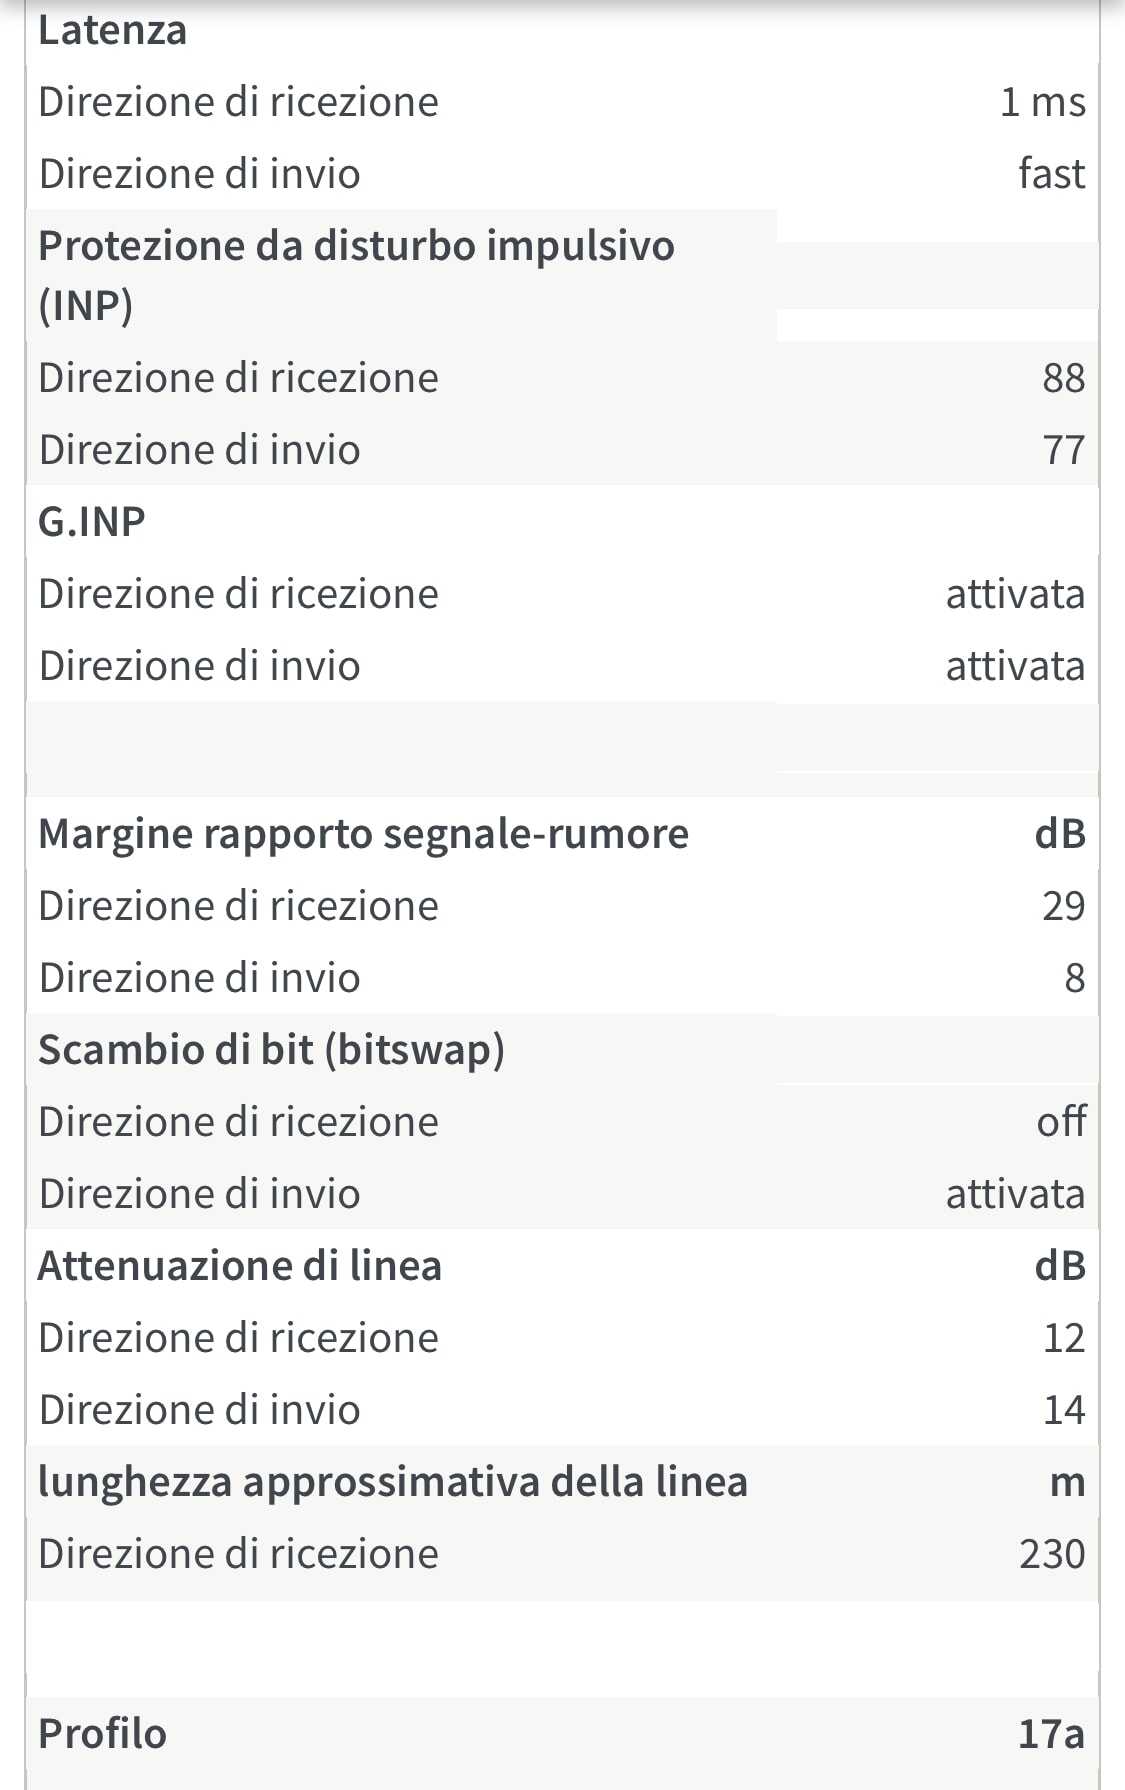1125x1790 pixels.
Task: Select the INP send value 77
Action: [x=1063, y=450]
